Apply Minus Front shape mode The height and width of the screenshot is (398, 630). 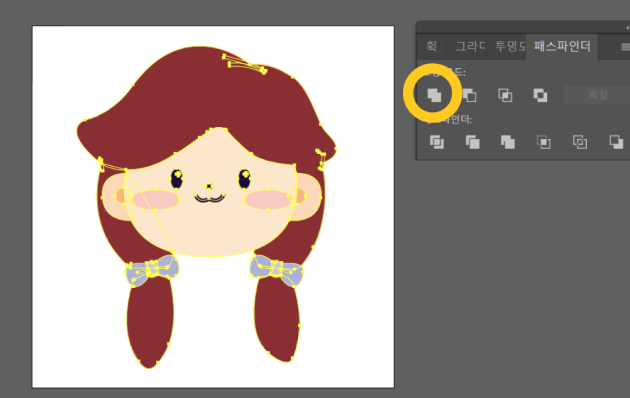(x=469, y=95)
